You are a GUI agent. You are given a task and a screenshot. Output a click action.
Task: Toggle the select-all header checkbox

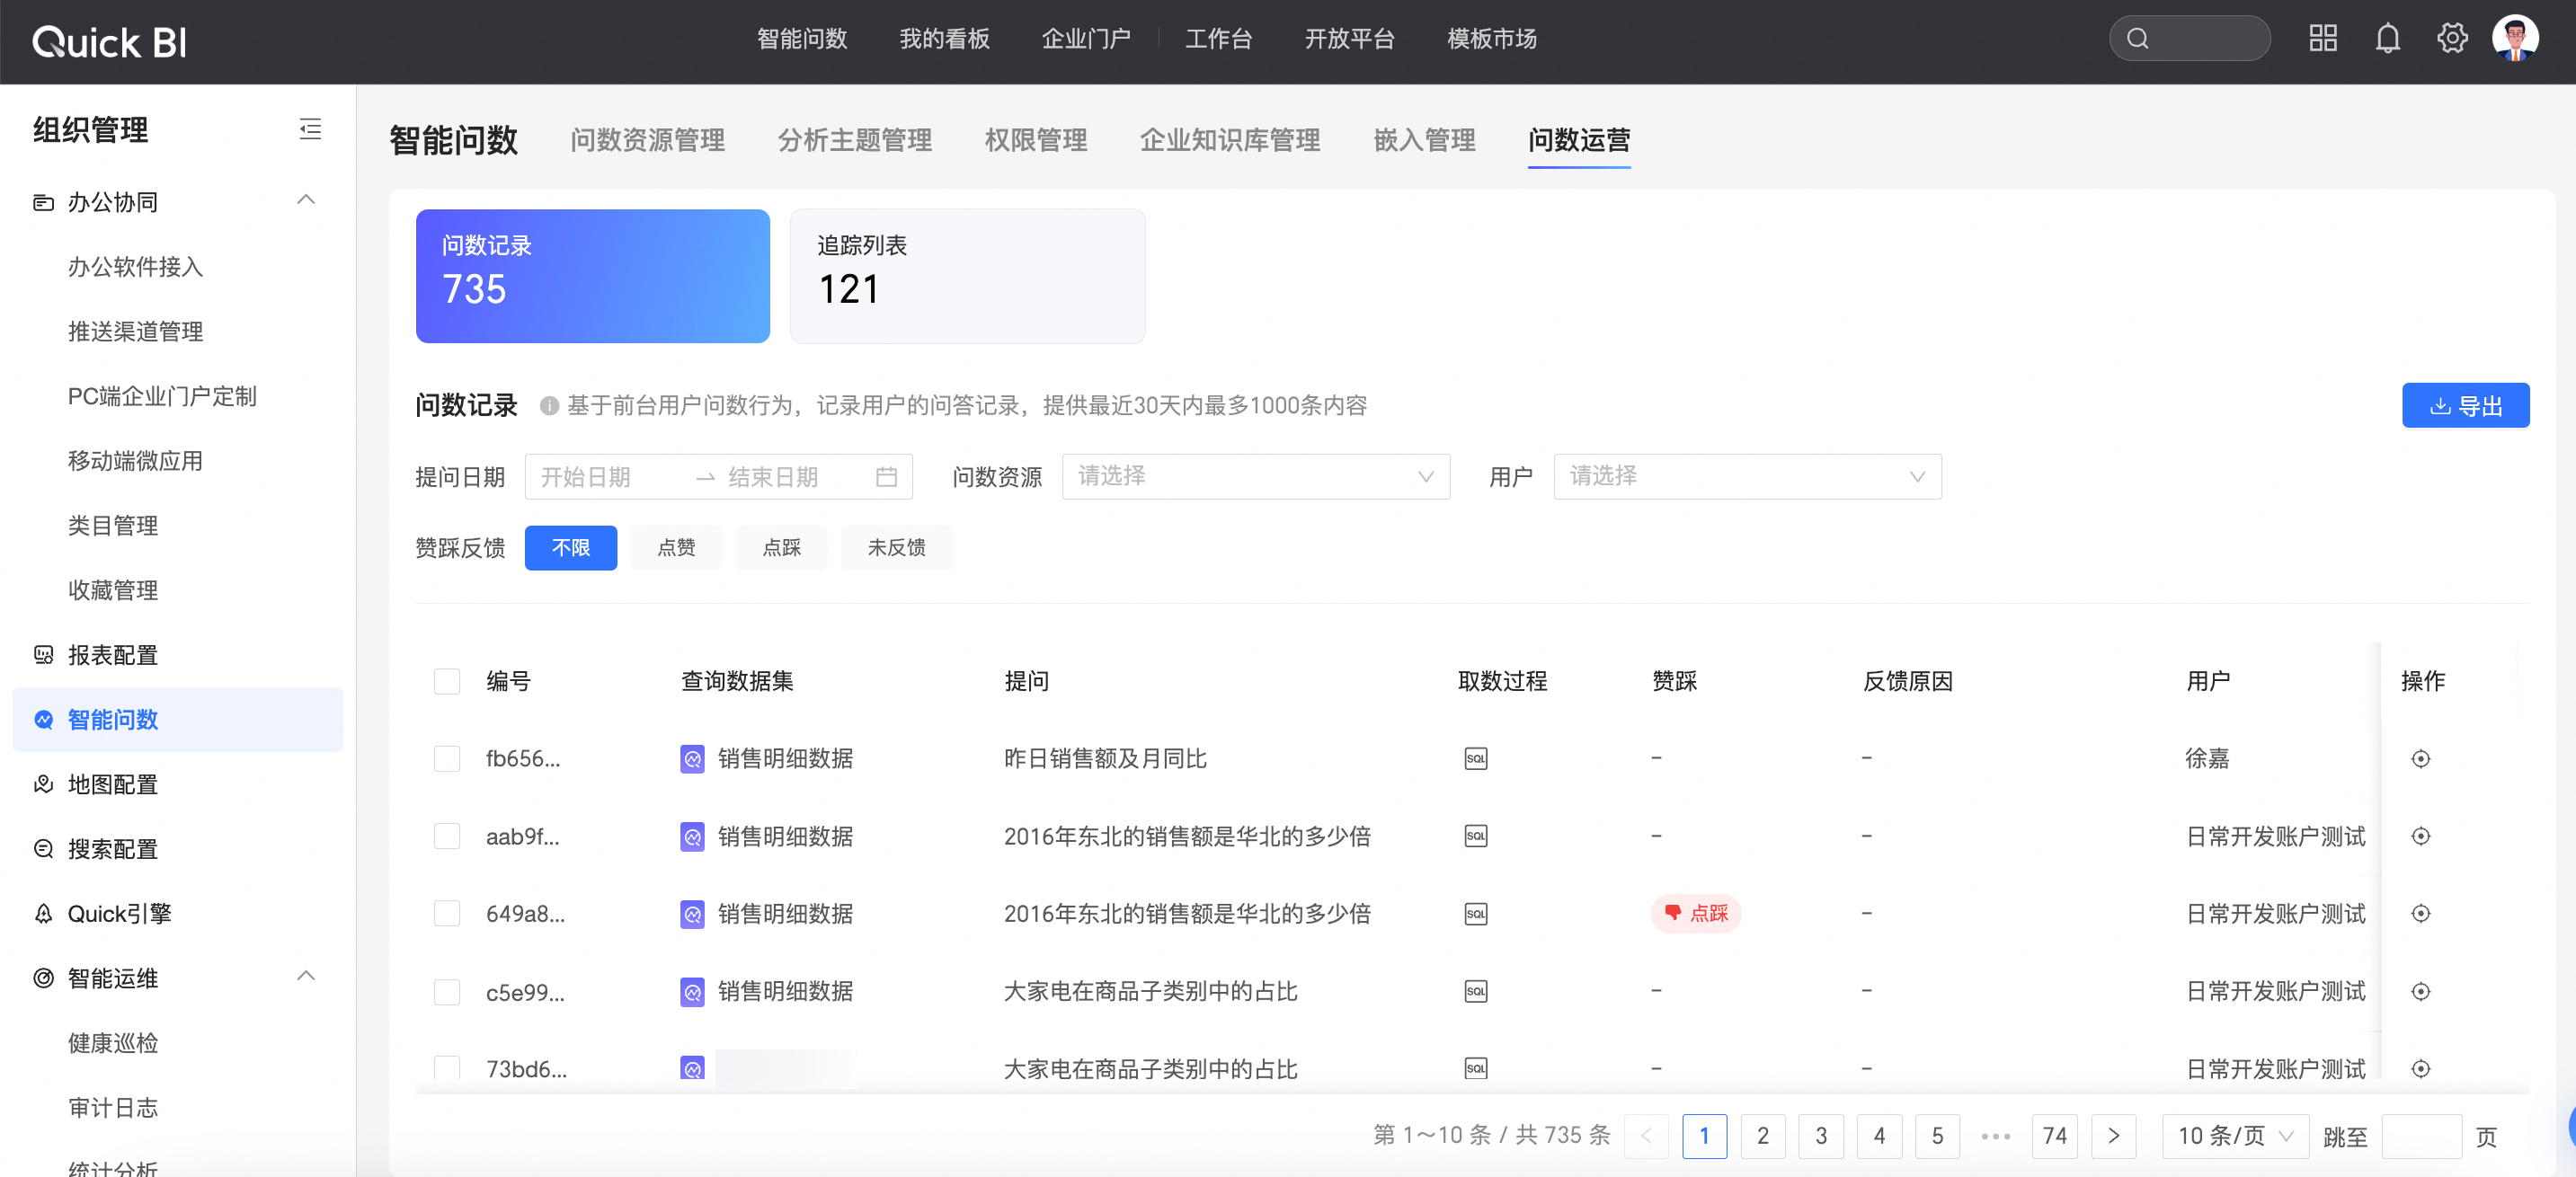(x=447, y=682)
